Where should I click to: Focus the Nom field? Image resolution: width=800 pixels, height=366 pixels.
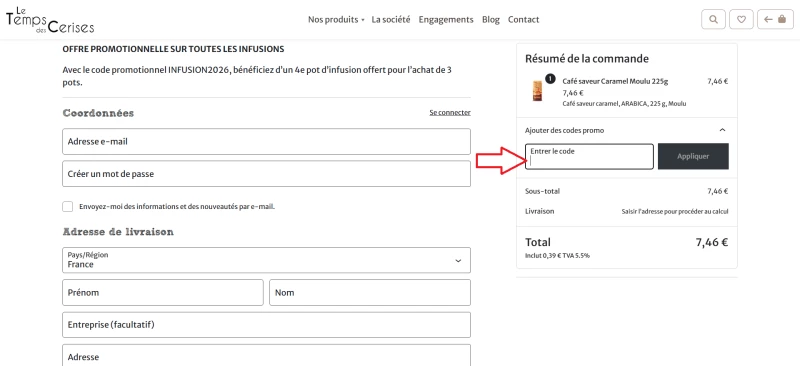coord(370,292)
